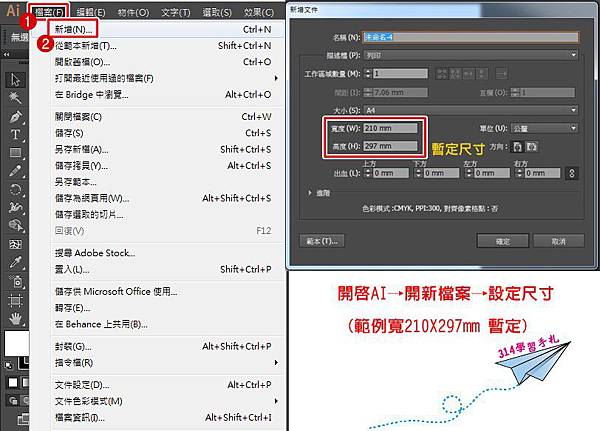Select the Shape Builder tool
600x431 pixels.
15,225
